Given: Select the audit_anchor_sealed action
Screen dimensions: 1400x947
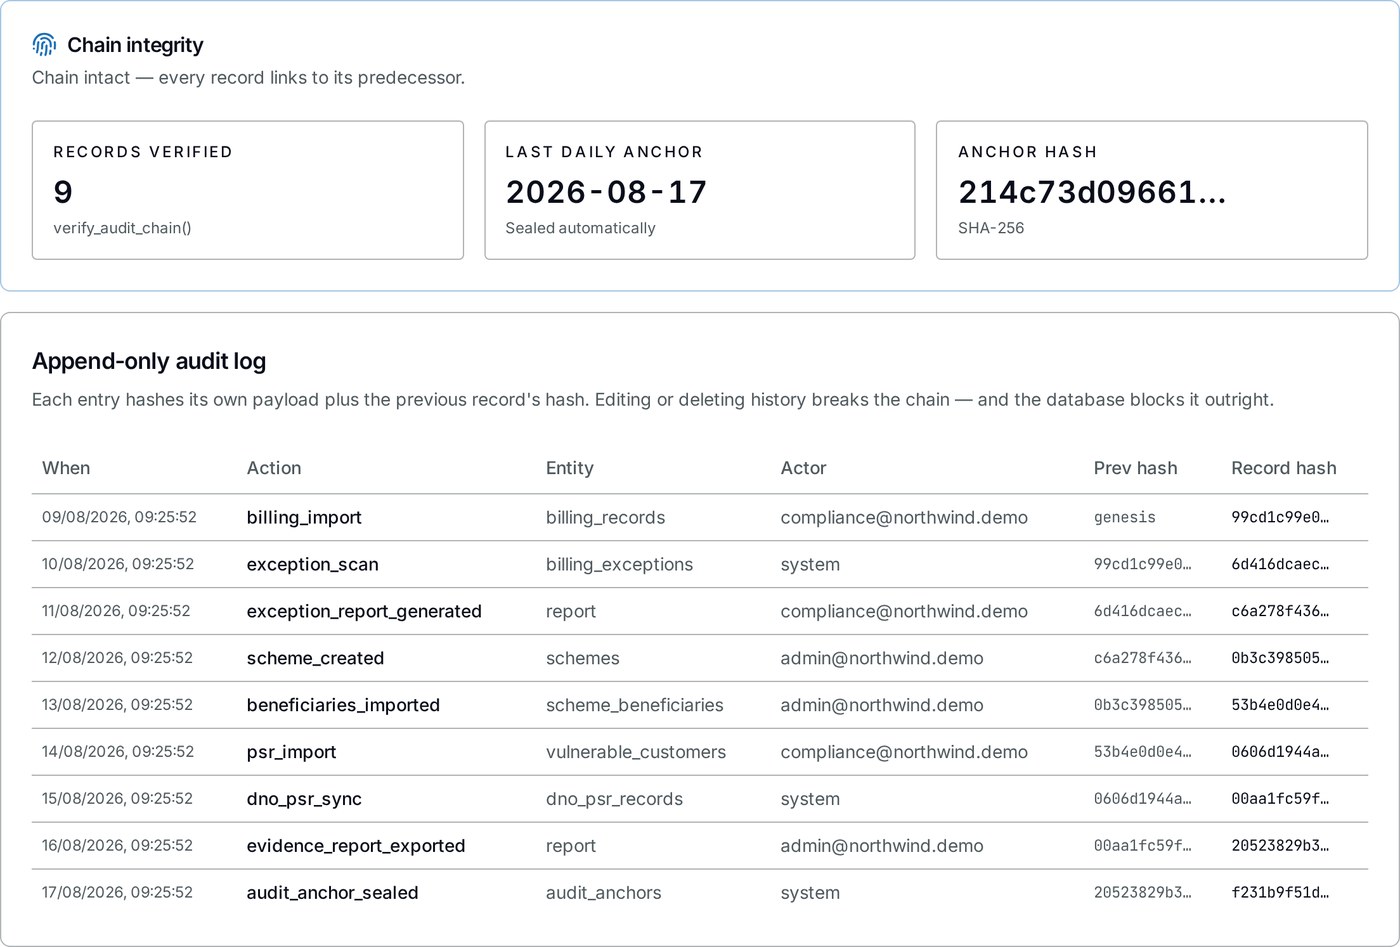Looking at the screenshot, I should [332, 893].
